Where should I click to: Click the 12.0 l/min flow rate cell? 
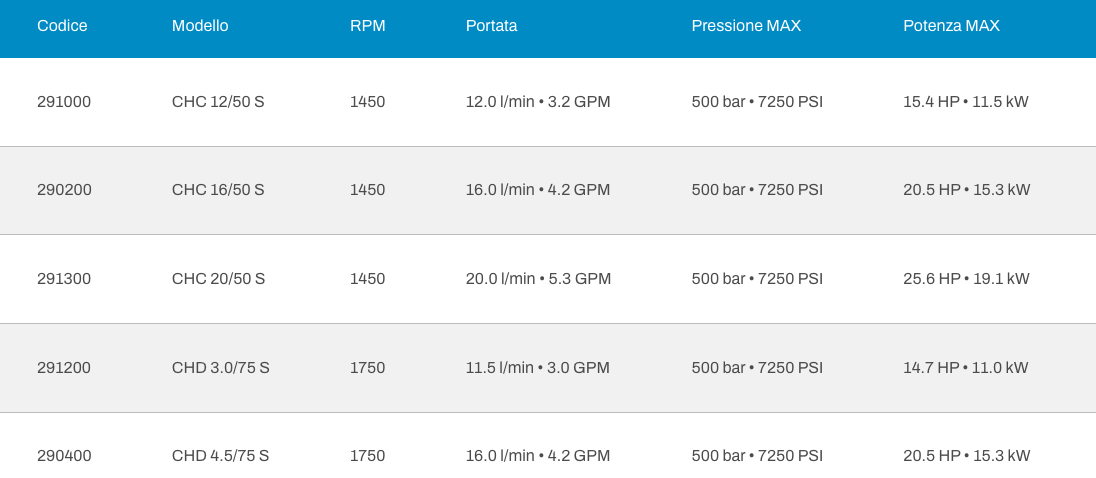pos(538,102)
